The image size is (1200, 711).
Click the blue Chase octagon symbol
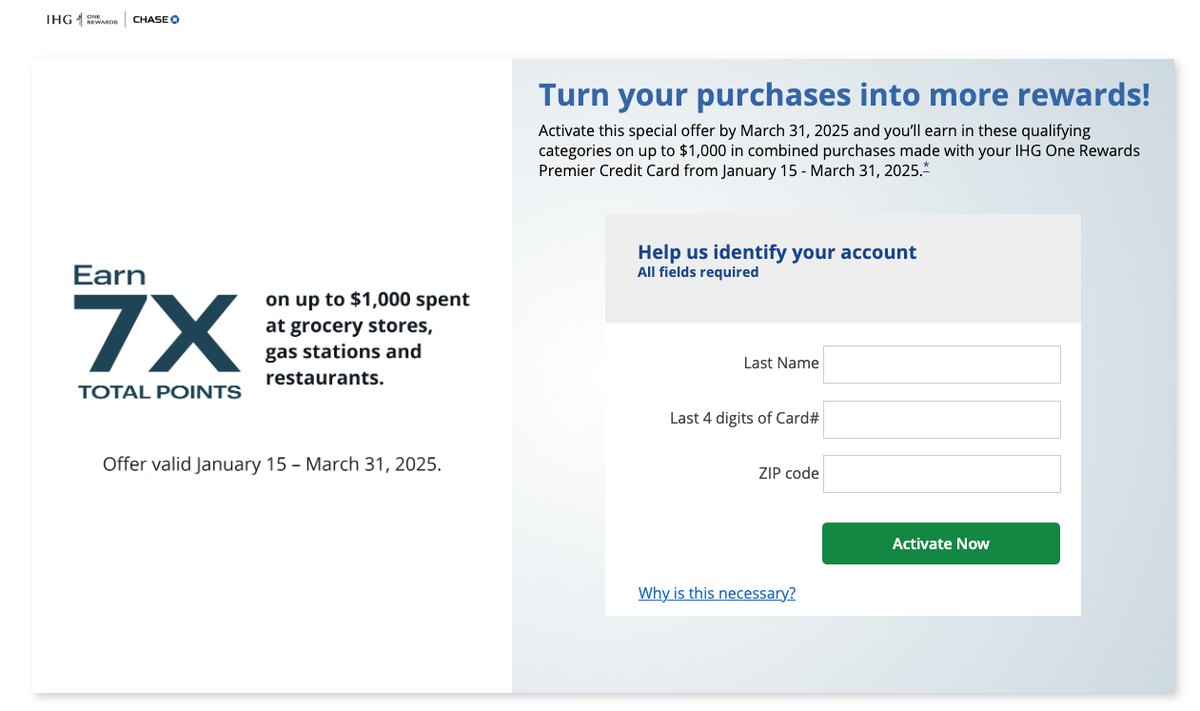[173, 18]
